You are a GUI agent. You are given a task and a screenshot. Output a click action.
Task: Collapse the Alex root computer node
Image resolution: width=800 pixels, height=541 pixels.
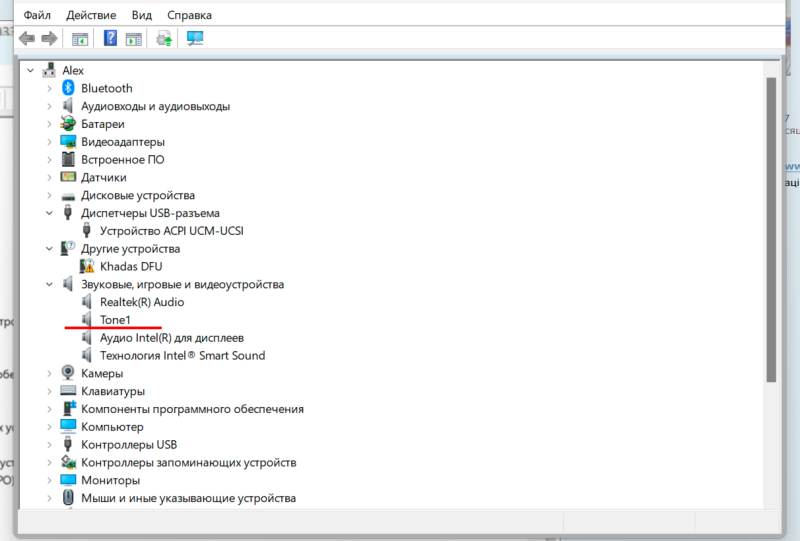coord(31,71)
